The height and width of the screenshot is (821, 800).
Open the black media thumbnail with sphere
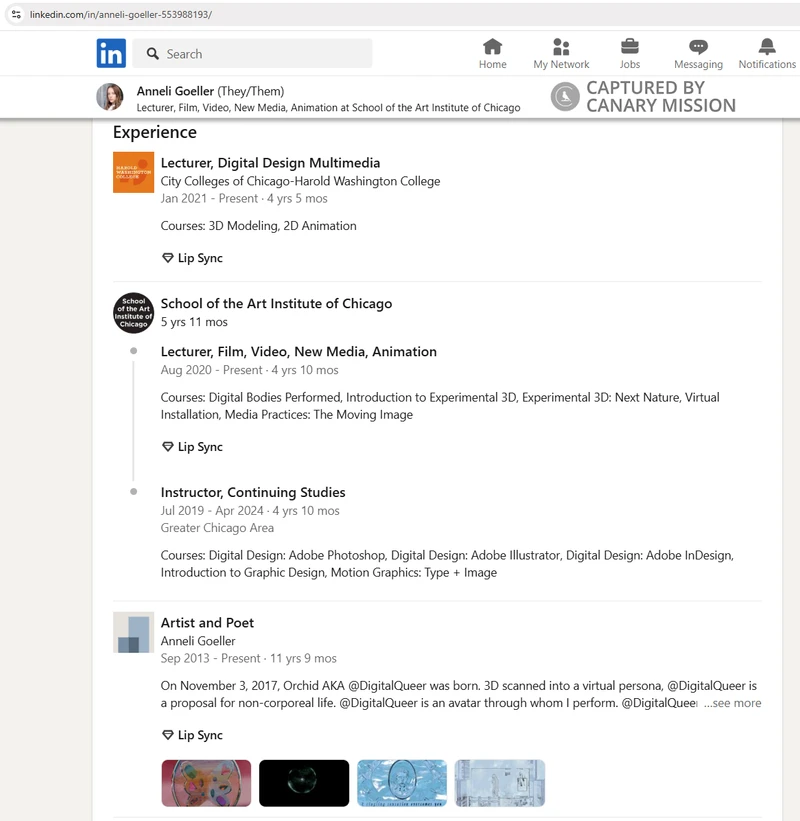304,783
